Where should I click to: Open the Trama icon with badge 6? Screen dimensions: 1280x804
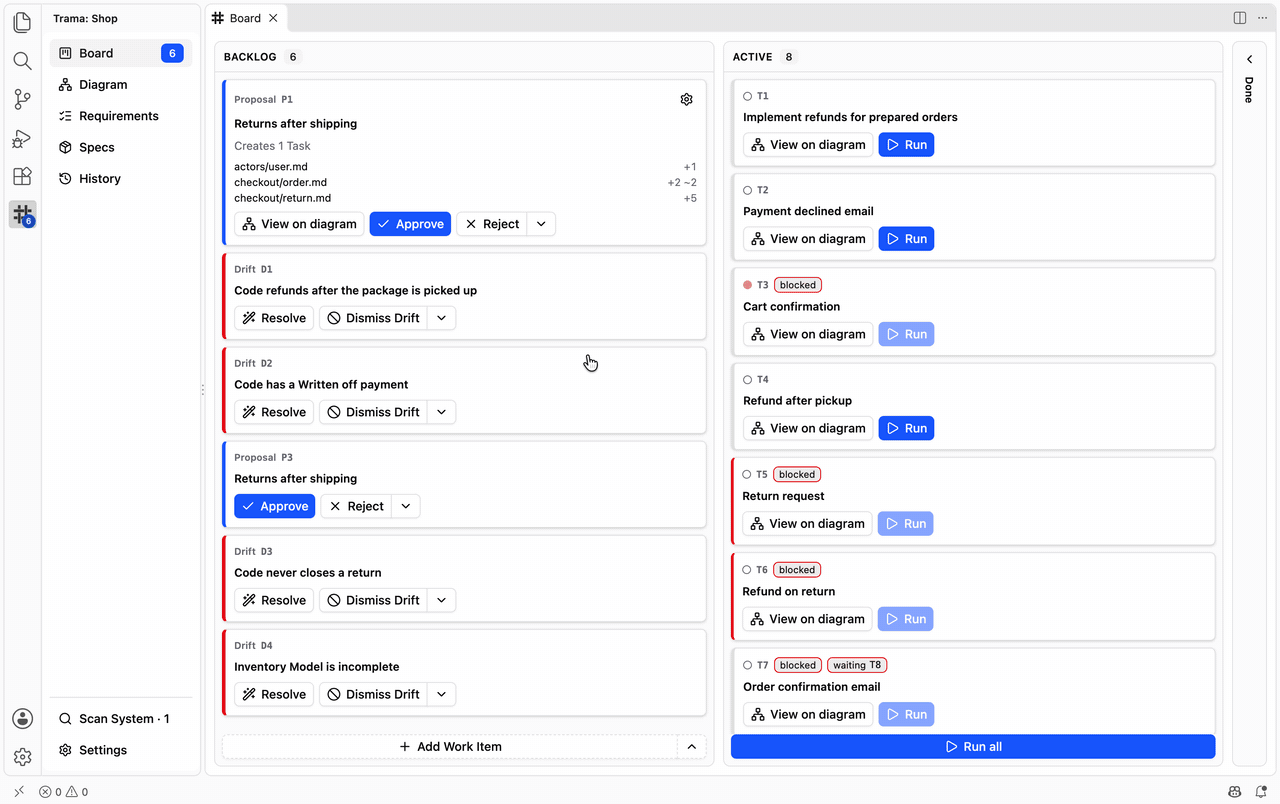click(22, 214)
